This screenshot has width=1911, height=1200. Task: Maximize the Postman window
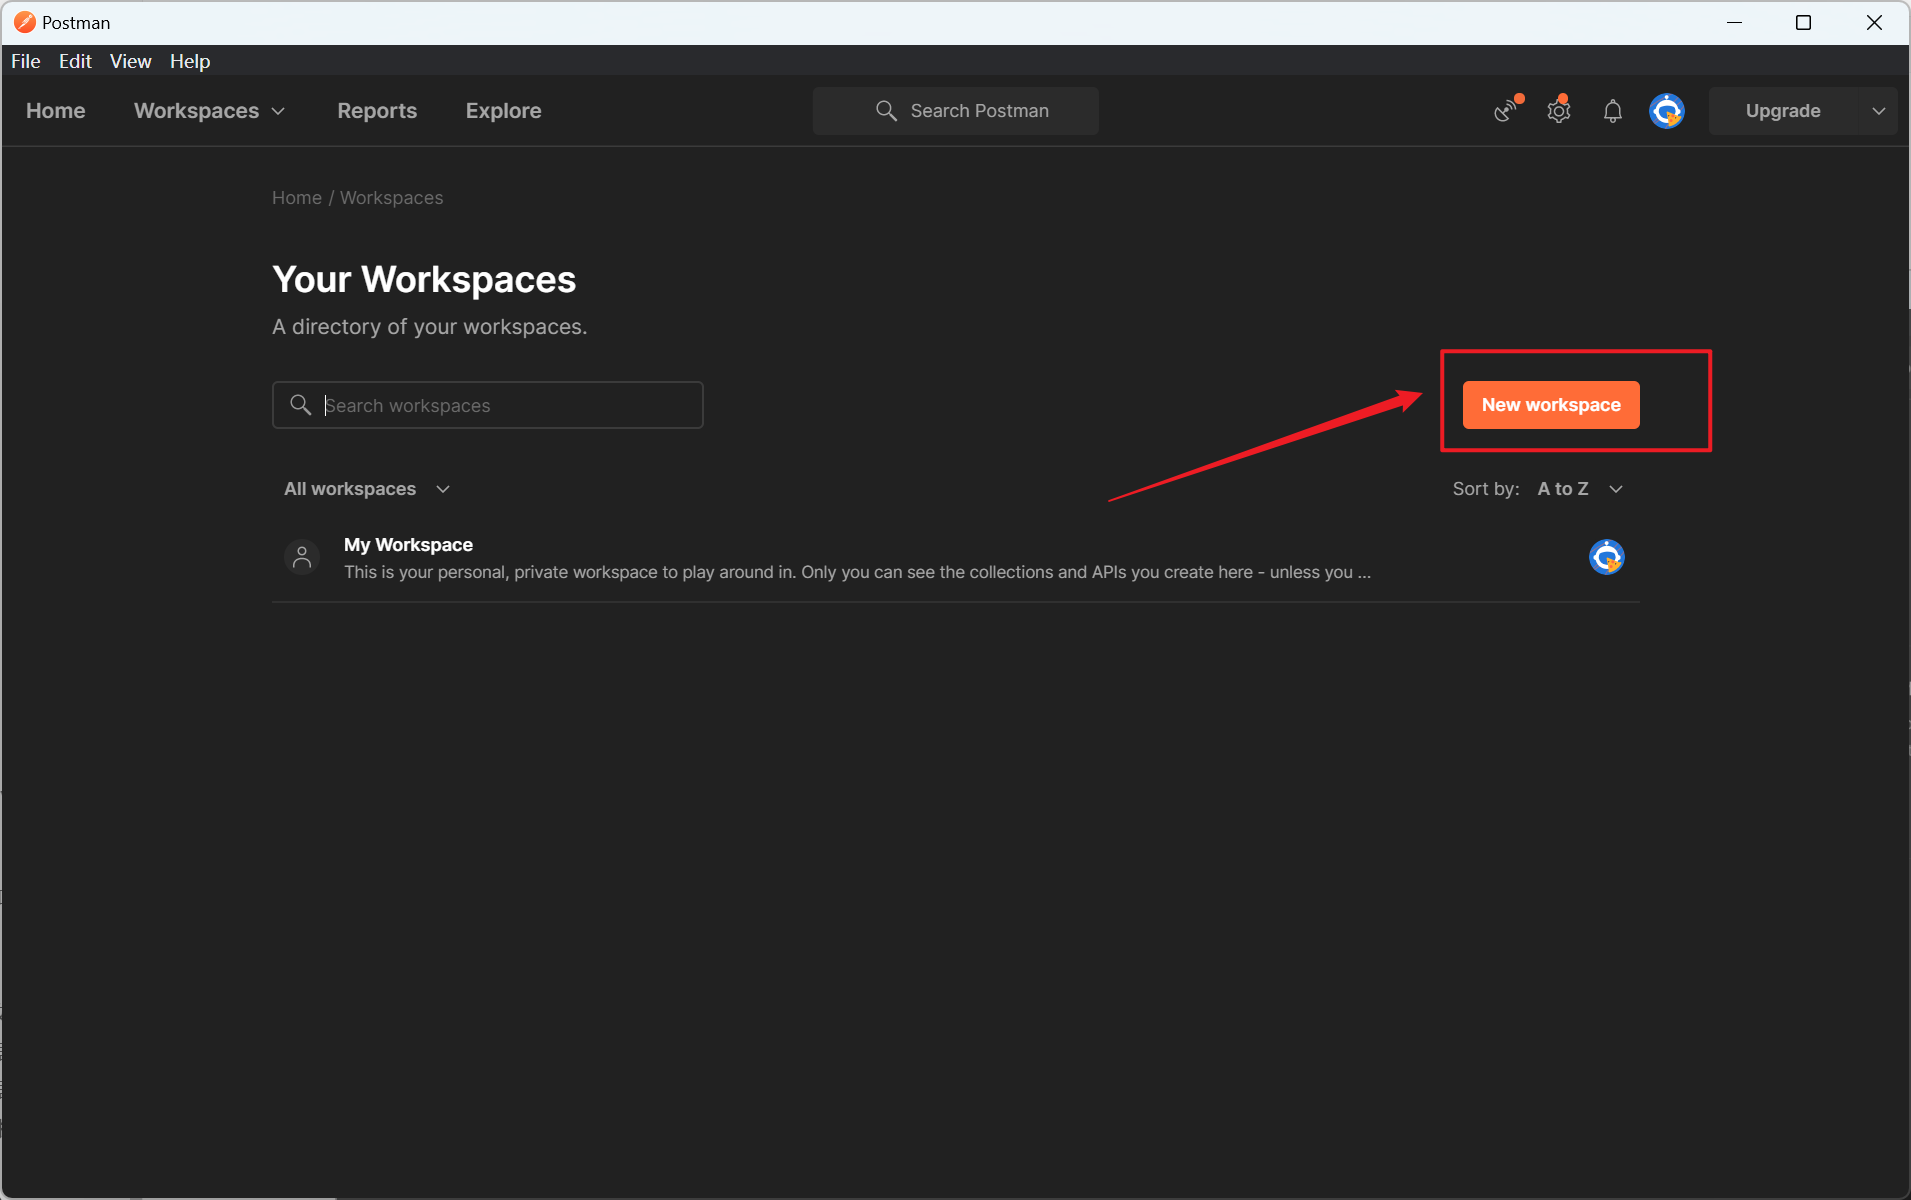click(x=1803, y=22)
